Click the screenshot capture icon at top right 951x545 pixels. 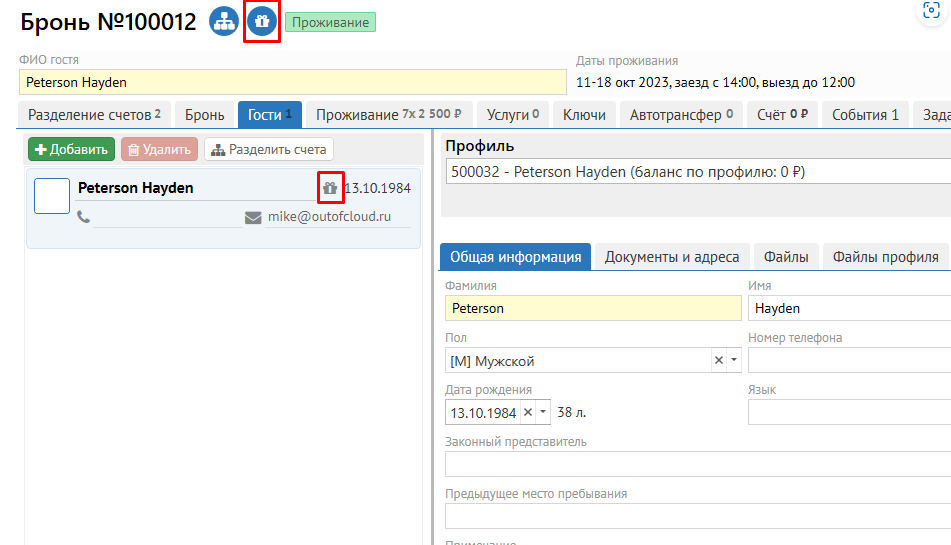932,11
